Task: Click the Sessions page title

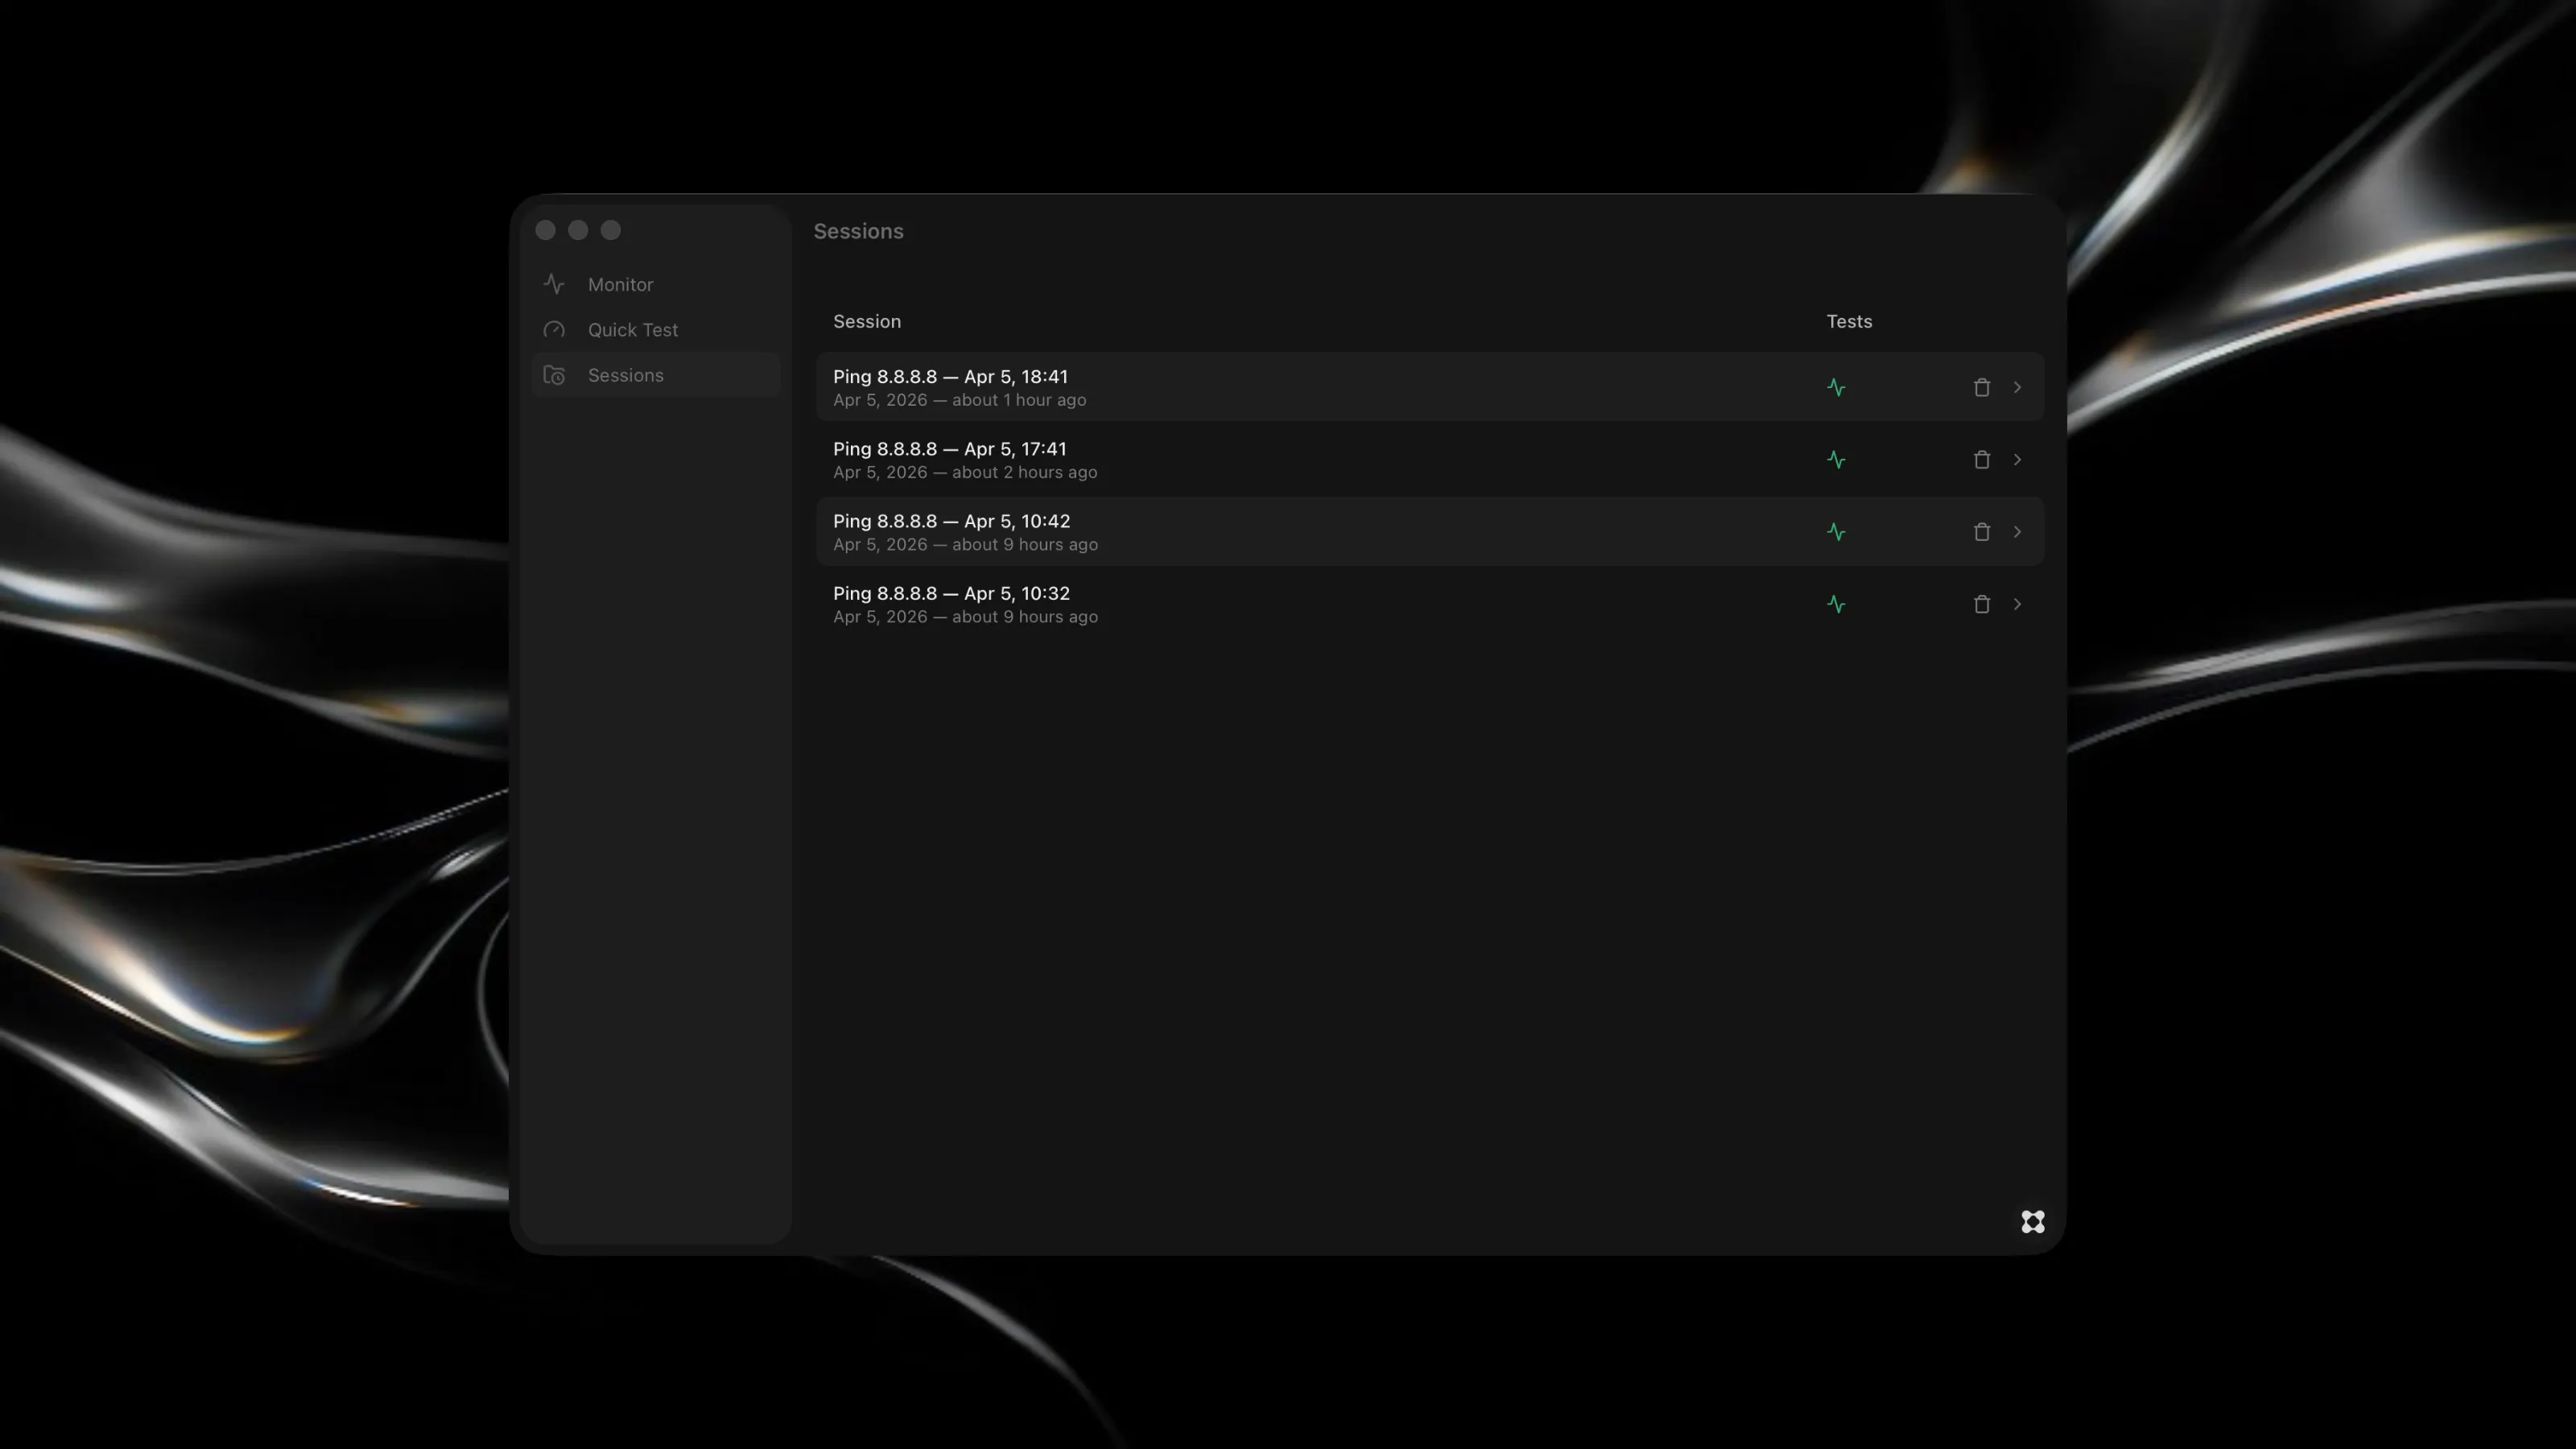Action: 858,231
